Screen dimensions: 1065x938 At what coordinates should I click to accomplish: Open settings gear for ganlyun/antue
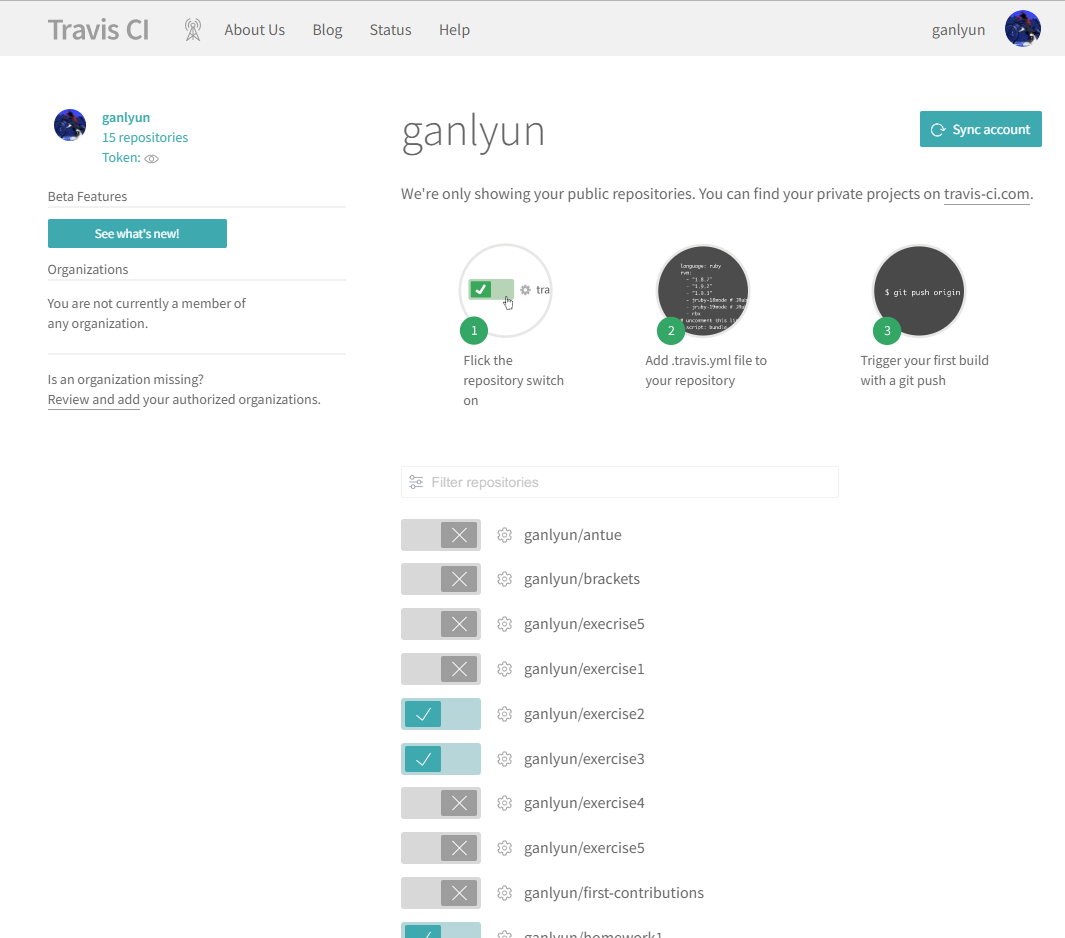point(504,535)
